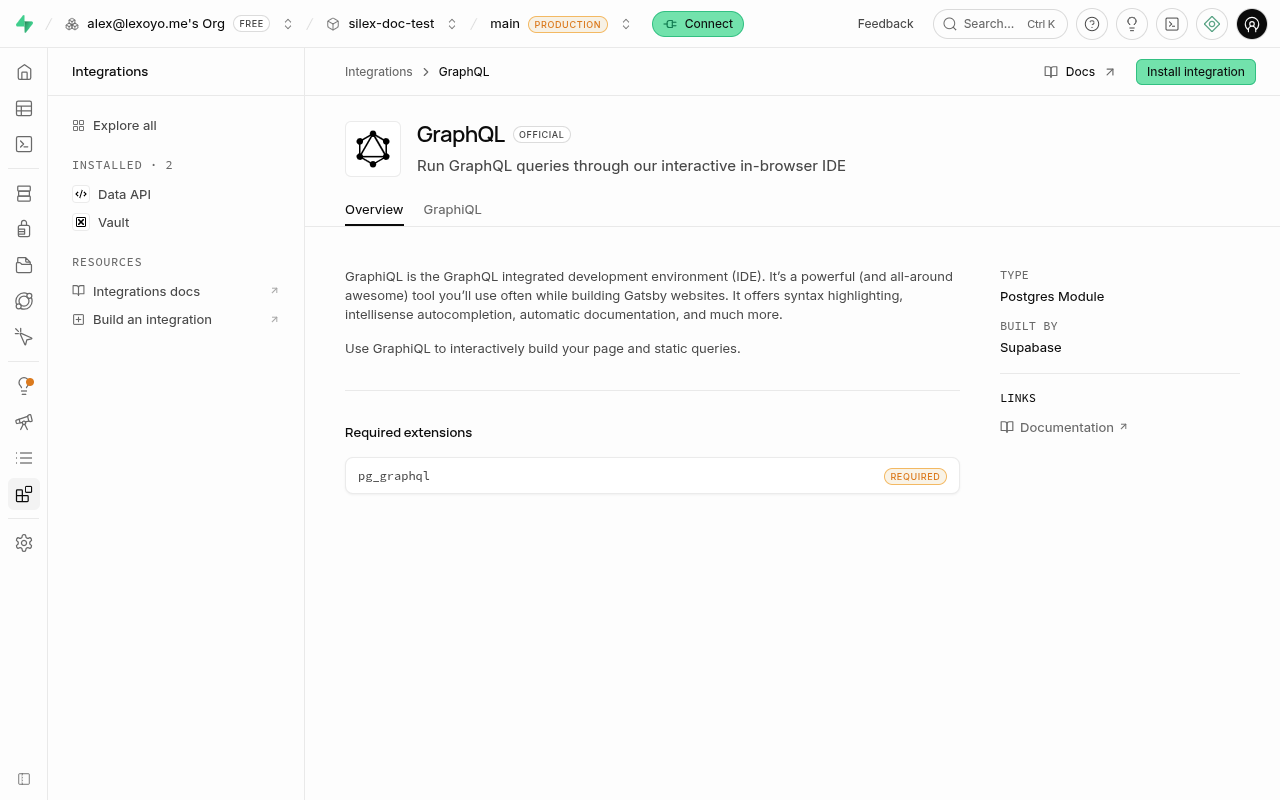This screenshot has width=1280, height=800.
Task: Open the Logs list sidebar icon
Action: [x=24, y=458]
